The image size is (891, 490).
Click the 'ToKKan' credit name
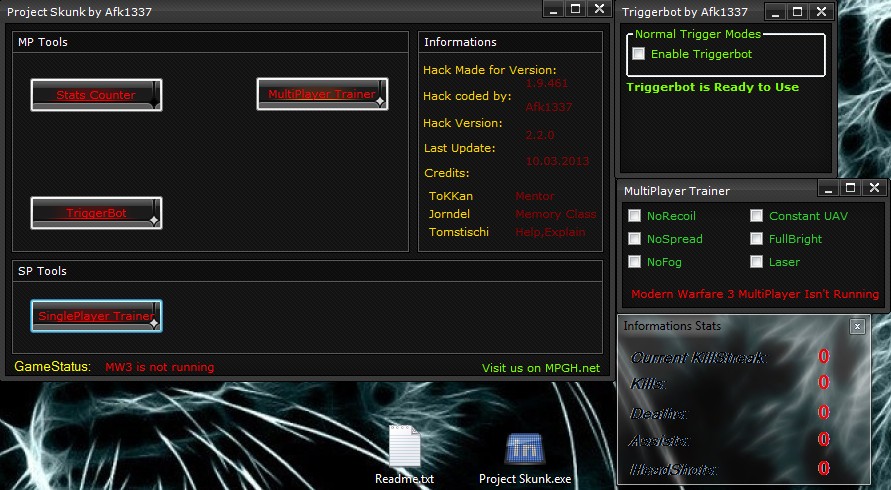(x=451, y=196)
